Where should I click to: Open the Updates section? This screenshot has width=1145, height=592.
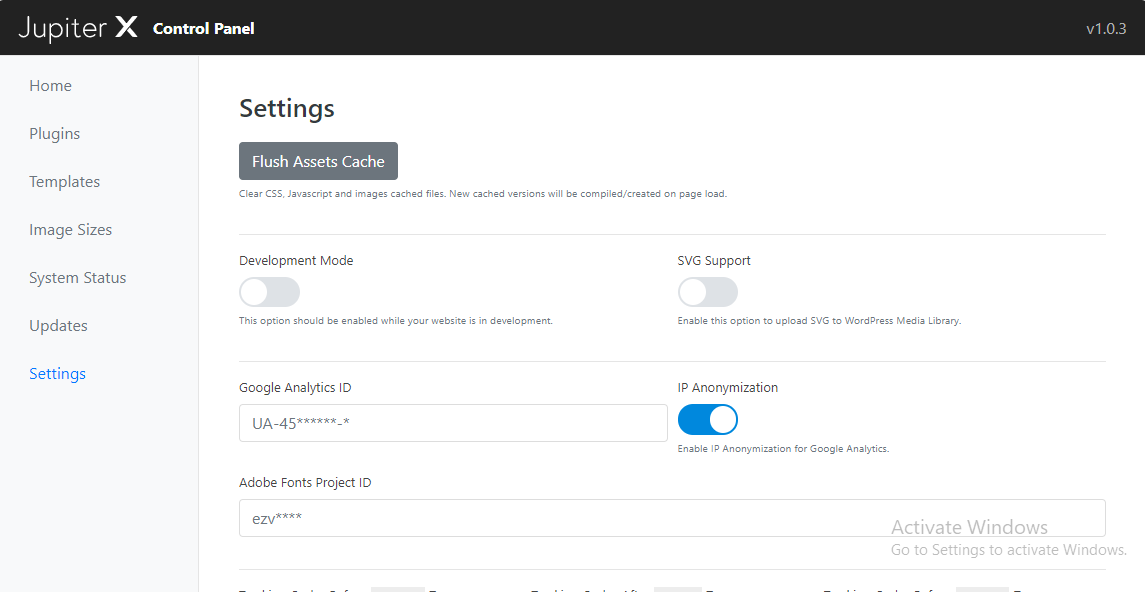(58, 326)
